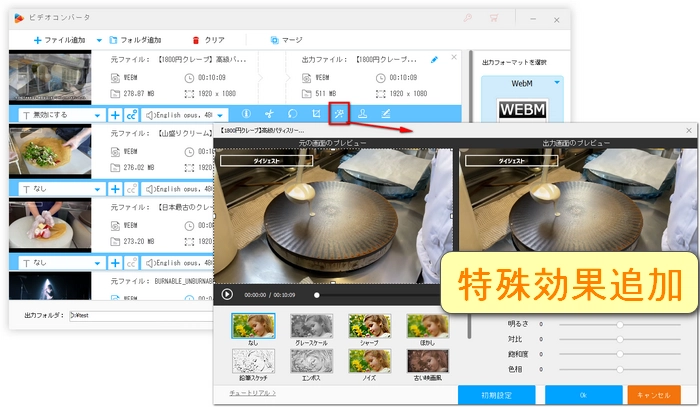Open the key registration icon in title bar

[467, 18]
